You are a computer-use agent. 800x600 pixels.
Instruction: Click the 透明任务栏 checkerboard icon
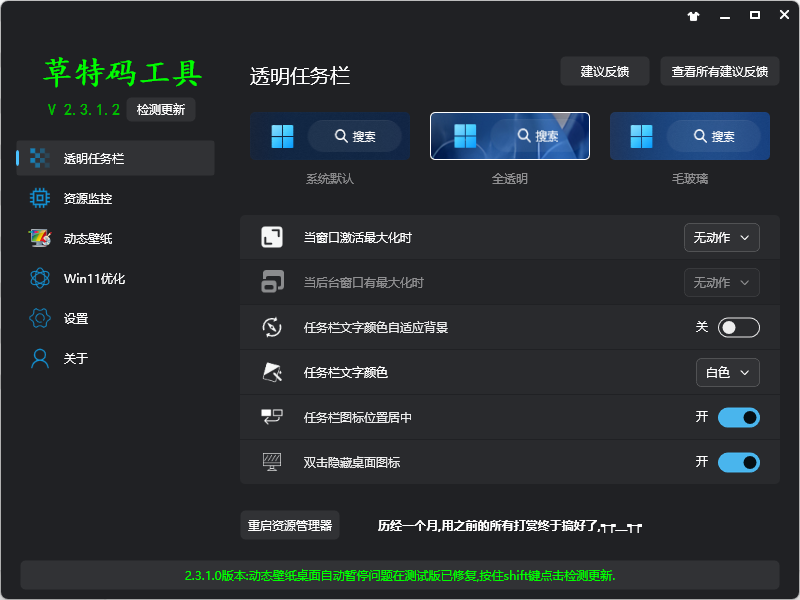(40, 158)
